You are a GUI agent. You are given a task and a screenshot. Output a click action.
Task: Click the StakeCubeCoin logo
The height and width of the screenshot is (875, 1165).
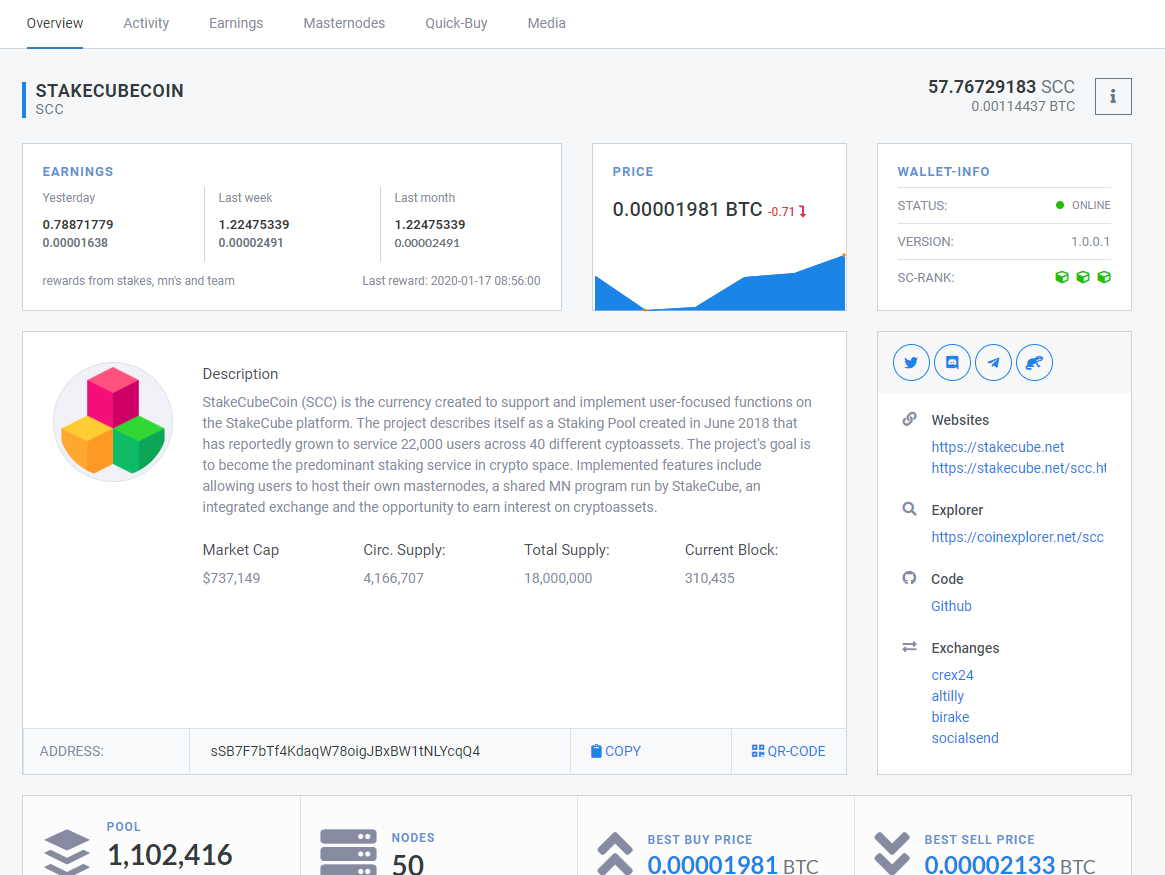113,422
